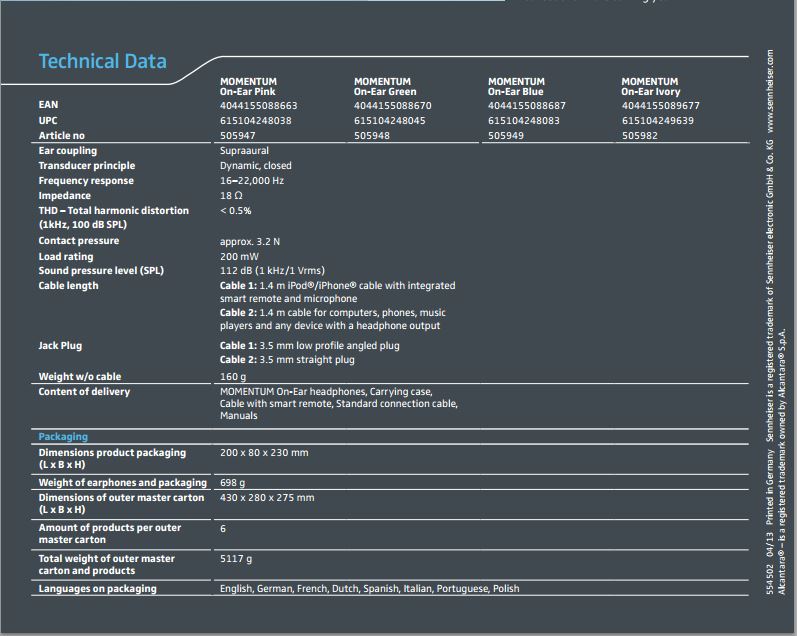This screenshot has width=797, height=636.
Task: Select Ivory article number 505982
Action: tap(639, 135)
